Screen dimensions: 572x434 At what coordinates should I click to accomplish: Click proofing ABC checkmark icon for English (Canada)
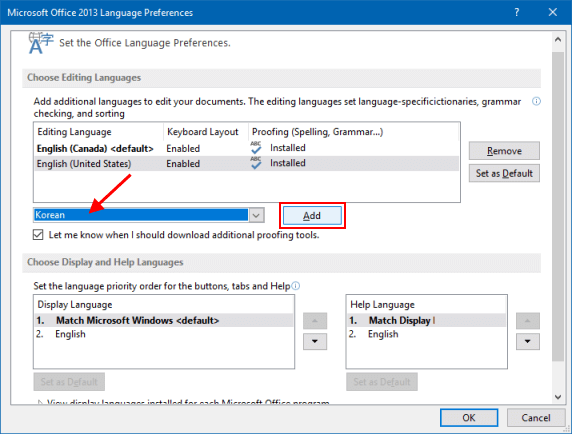click(x=256, y=148)
